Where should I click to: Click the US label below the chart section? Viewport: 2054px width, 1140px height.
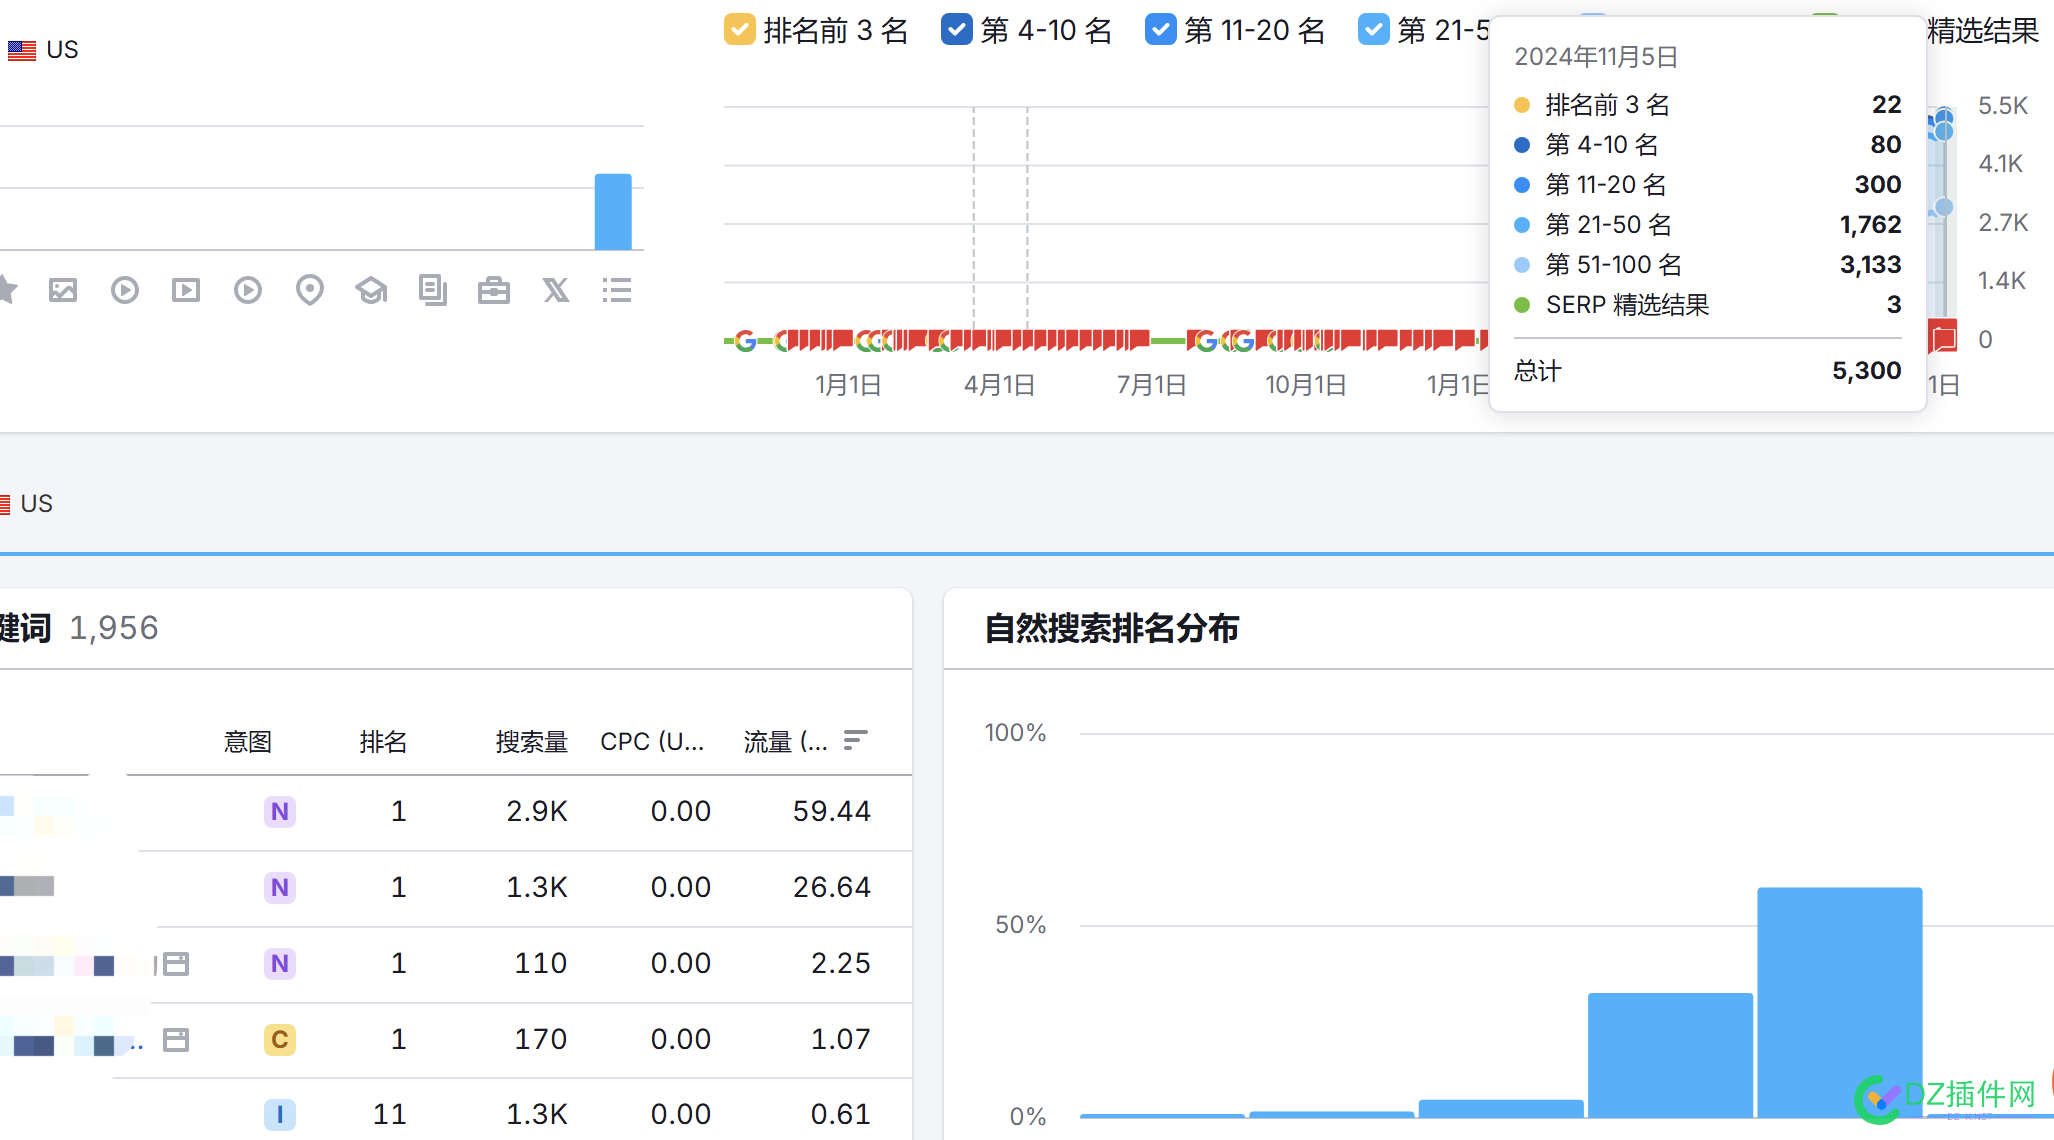(37, 504)
